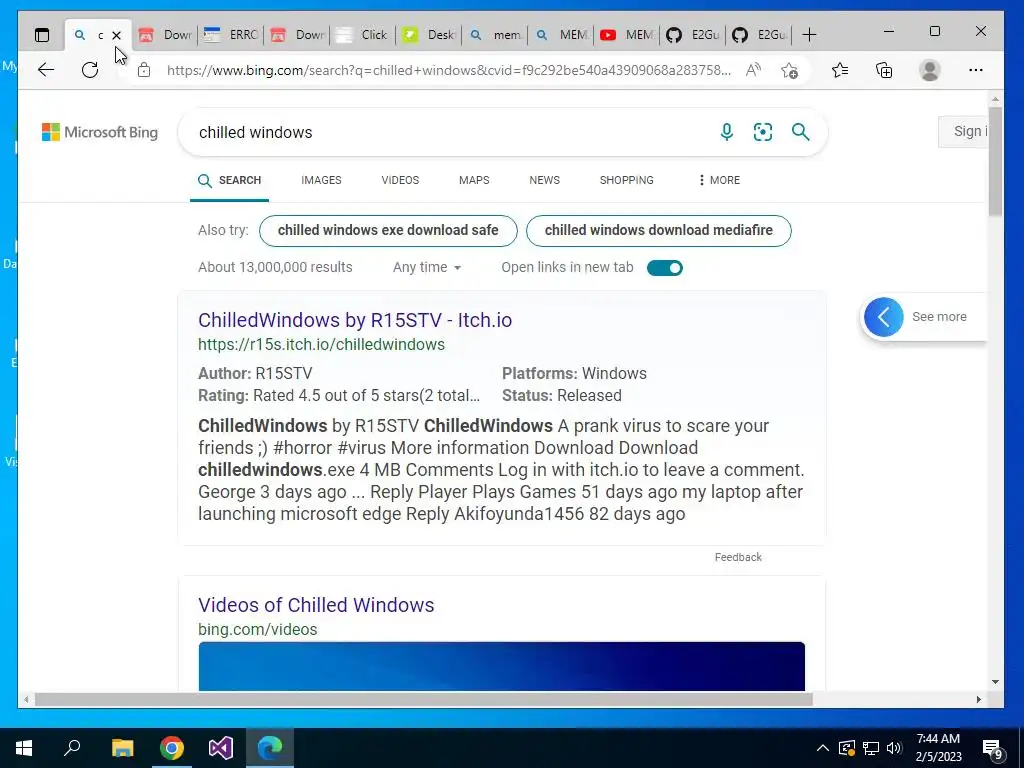This screenshot has height=768, width=1024.
Task: Search by voice using microphone icon
Action: (726, 132)
